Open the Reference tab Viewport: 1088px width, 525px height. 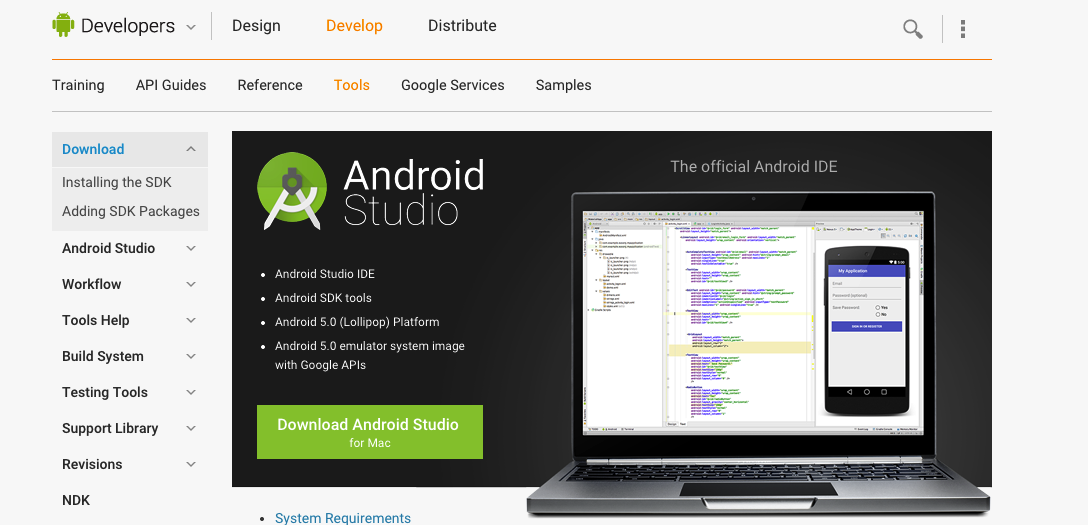coord(270,85)
